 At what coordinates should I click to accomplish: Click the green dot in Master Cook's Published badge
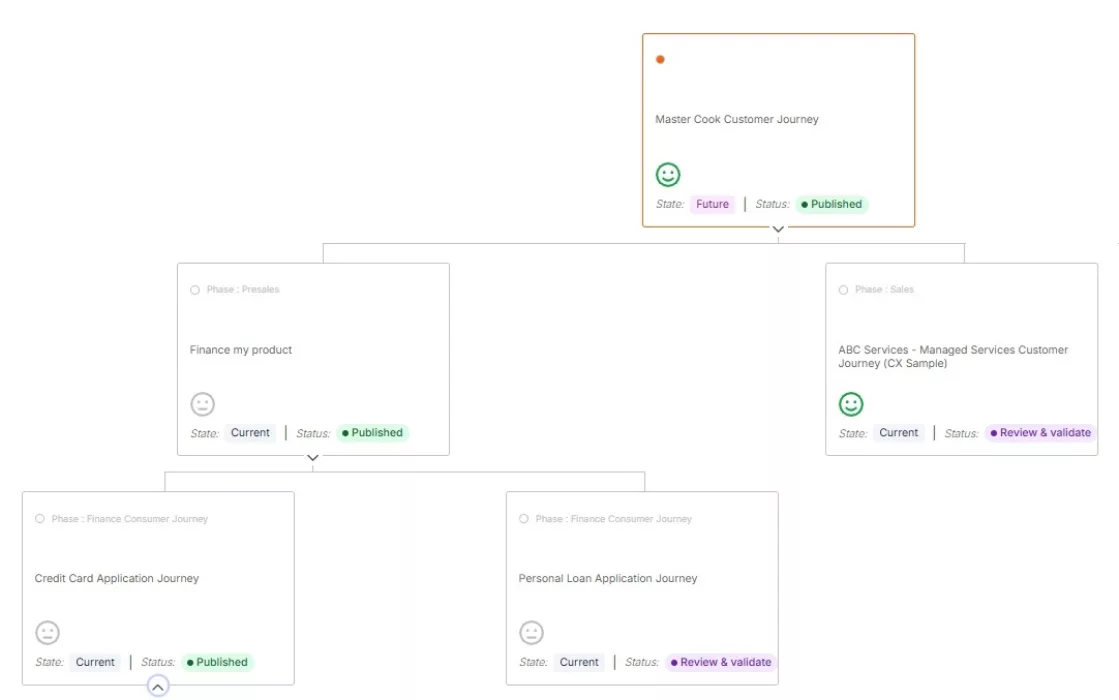(x=806, y=204)
